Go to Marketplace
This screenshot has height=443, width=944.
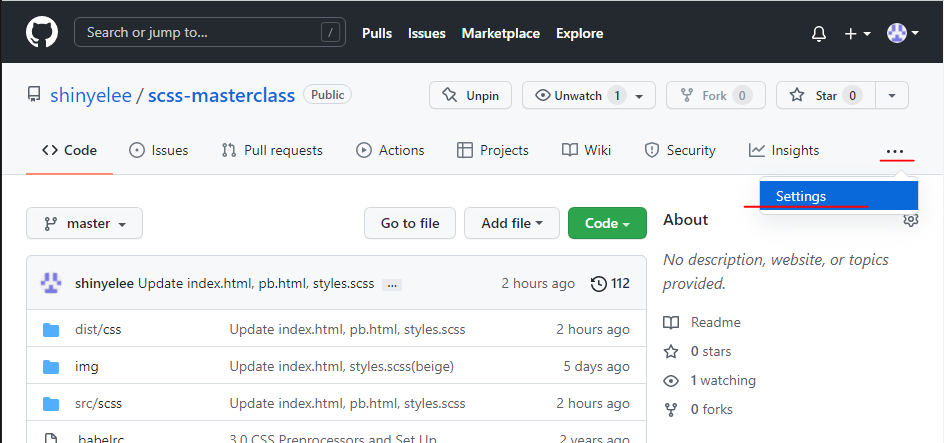500,34
